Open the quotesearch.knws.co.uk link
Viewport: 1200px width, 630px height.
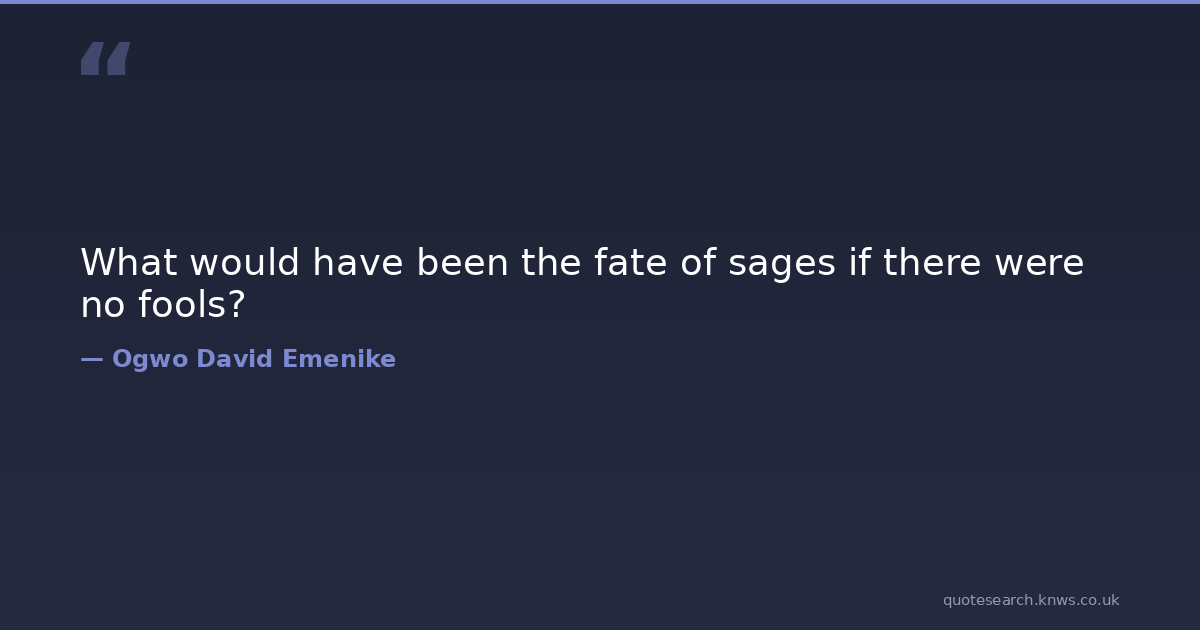pos(1030,600)
